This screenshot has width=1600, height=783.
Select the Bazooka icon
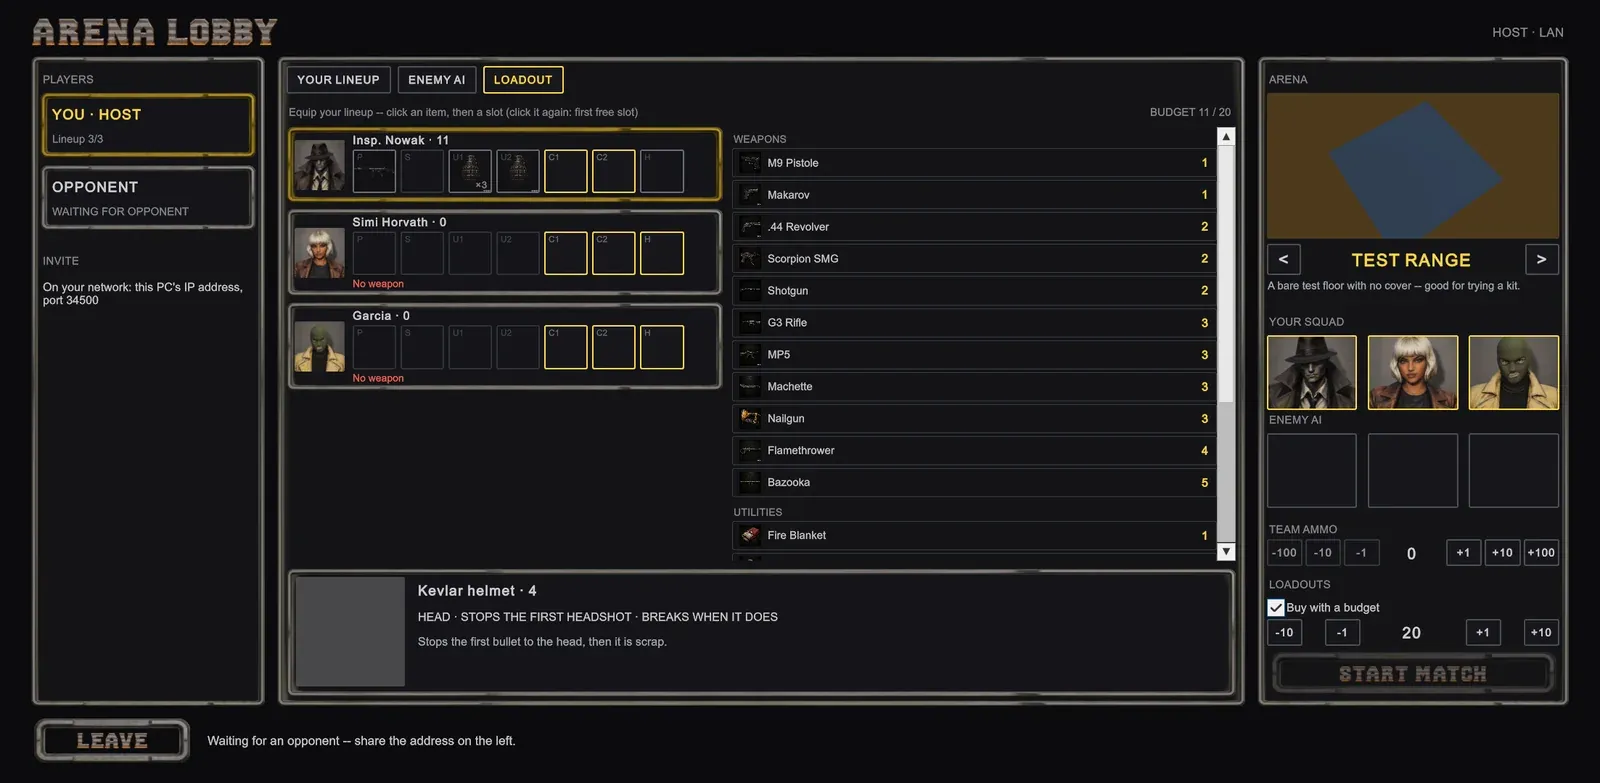coord(750,483)
